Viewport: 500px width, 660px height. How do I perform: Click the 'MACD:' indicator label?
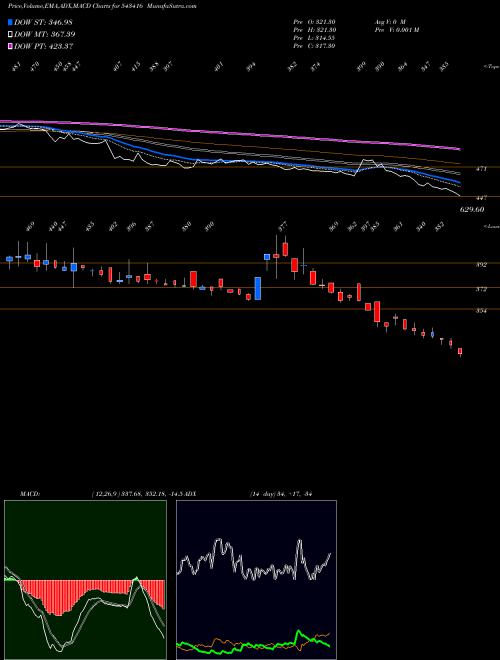[30, 494]
